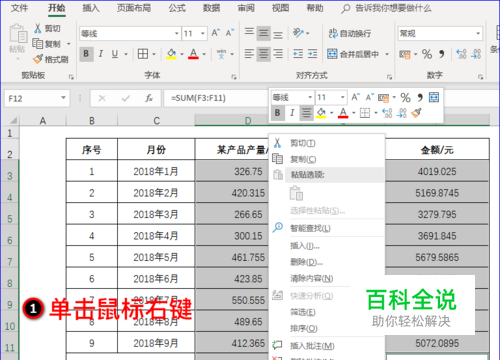The image size is (500, 360).
Task: Open the mini toolbar font size dropdown
Action: coord(342,97)
